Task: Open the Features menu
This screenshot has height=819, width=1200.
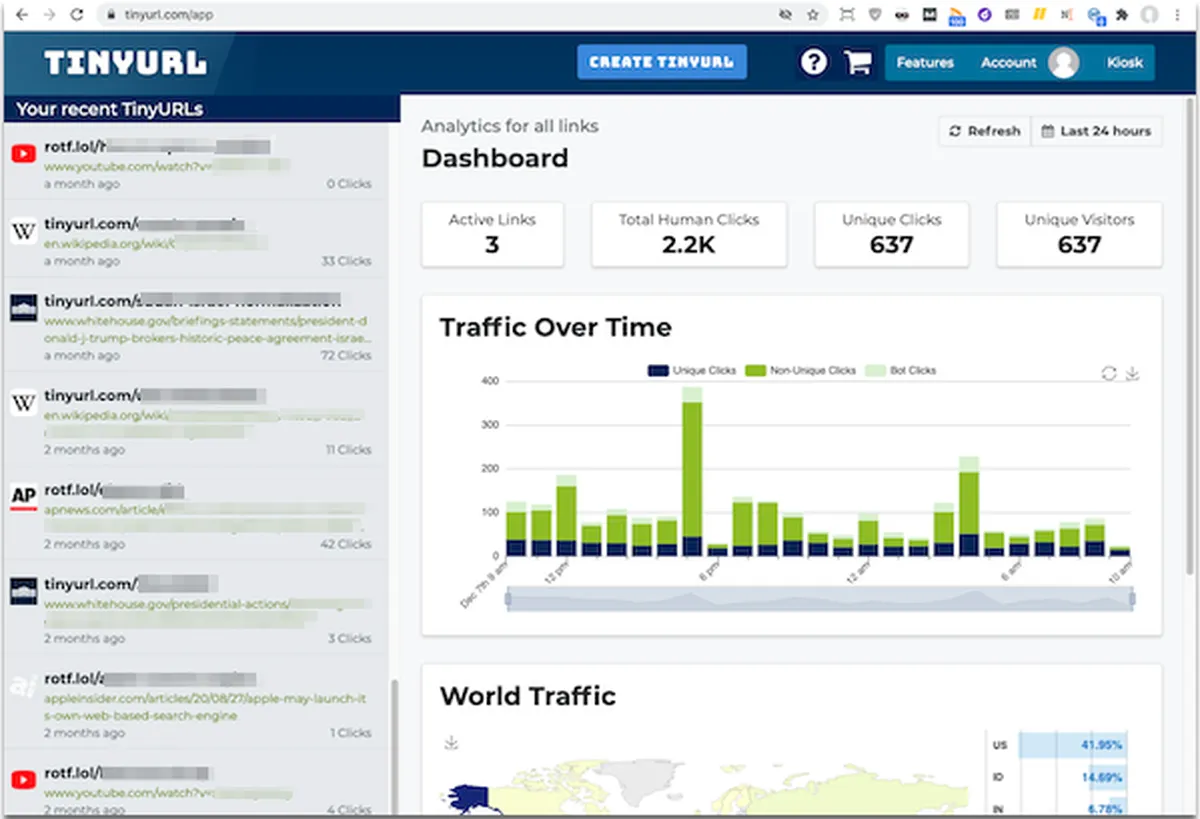Action: click(x=925, y=62)
